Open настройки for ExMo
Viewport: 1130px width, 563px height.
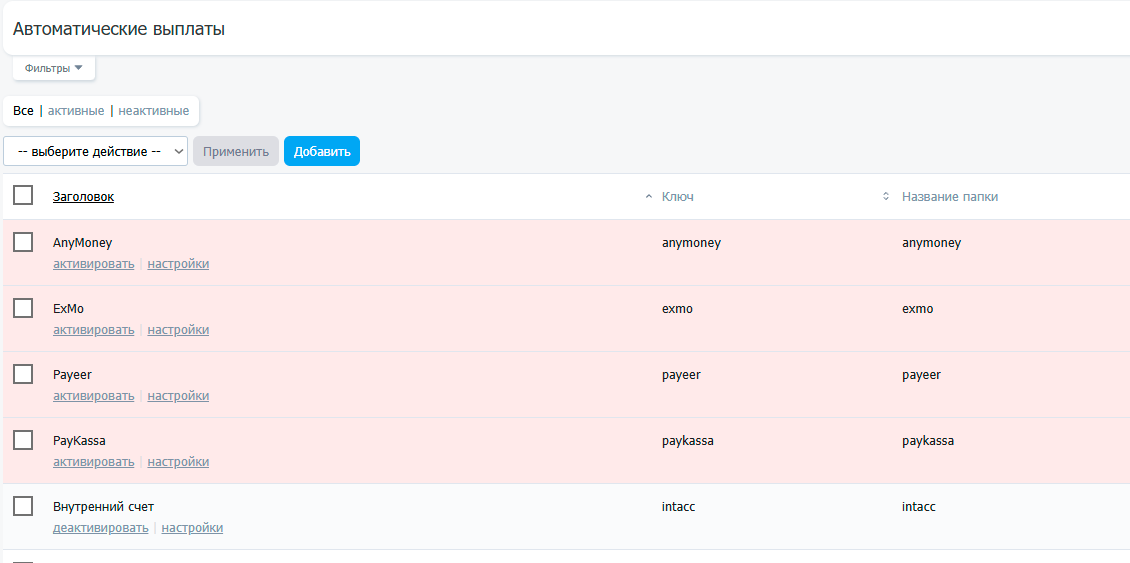[x=178, y=330]
